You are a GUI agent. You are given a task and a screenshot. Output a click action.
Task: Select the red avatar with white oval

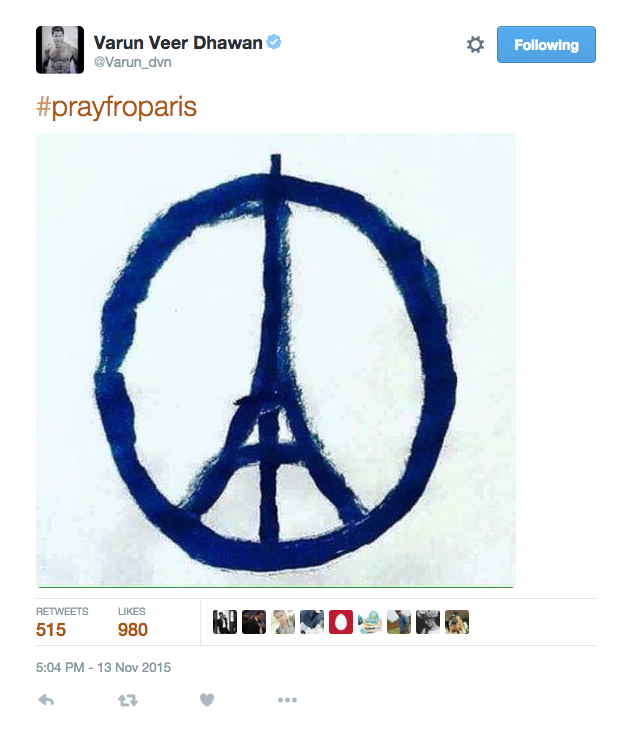pos(341,622)
